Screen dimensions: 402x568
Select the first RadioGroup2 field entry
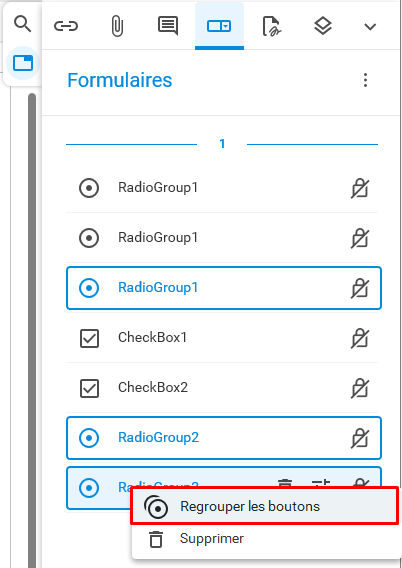(224, 438)
